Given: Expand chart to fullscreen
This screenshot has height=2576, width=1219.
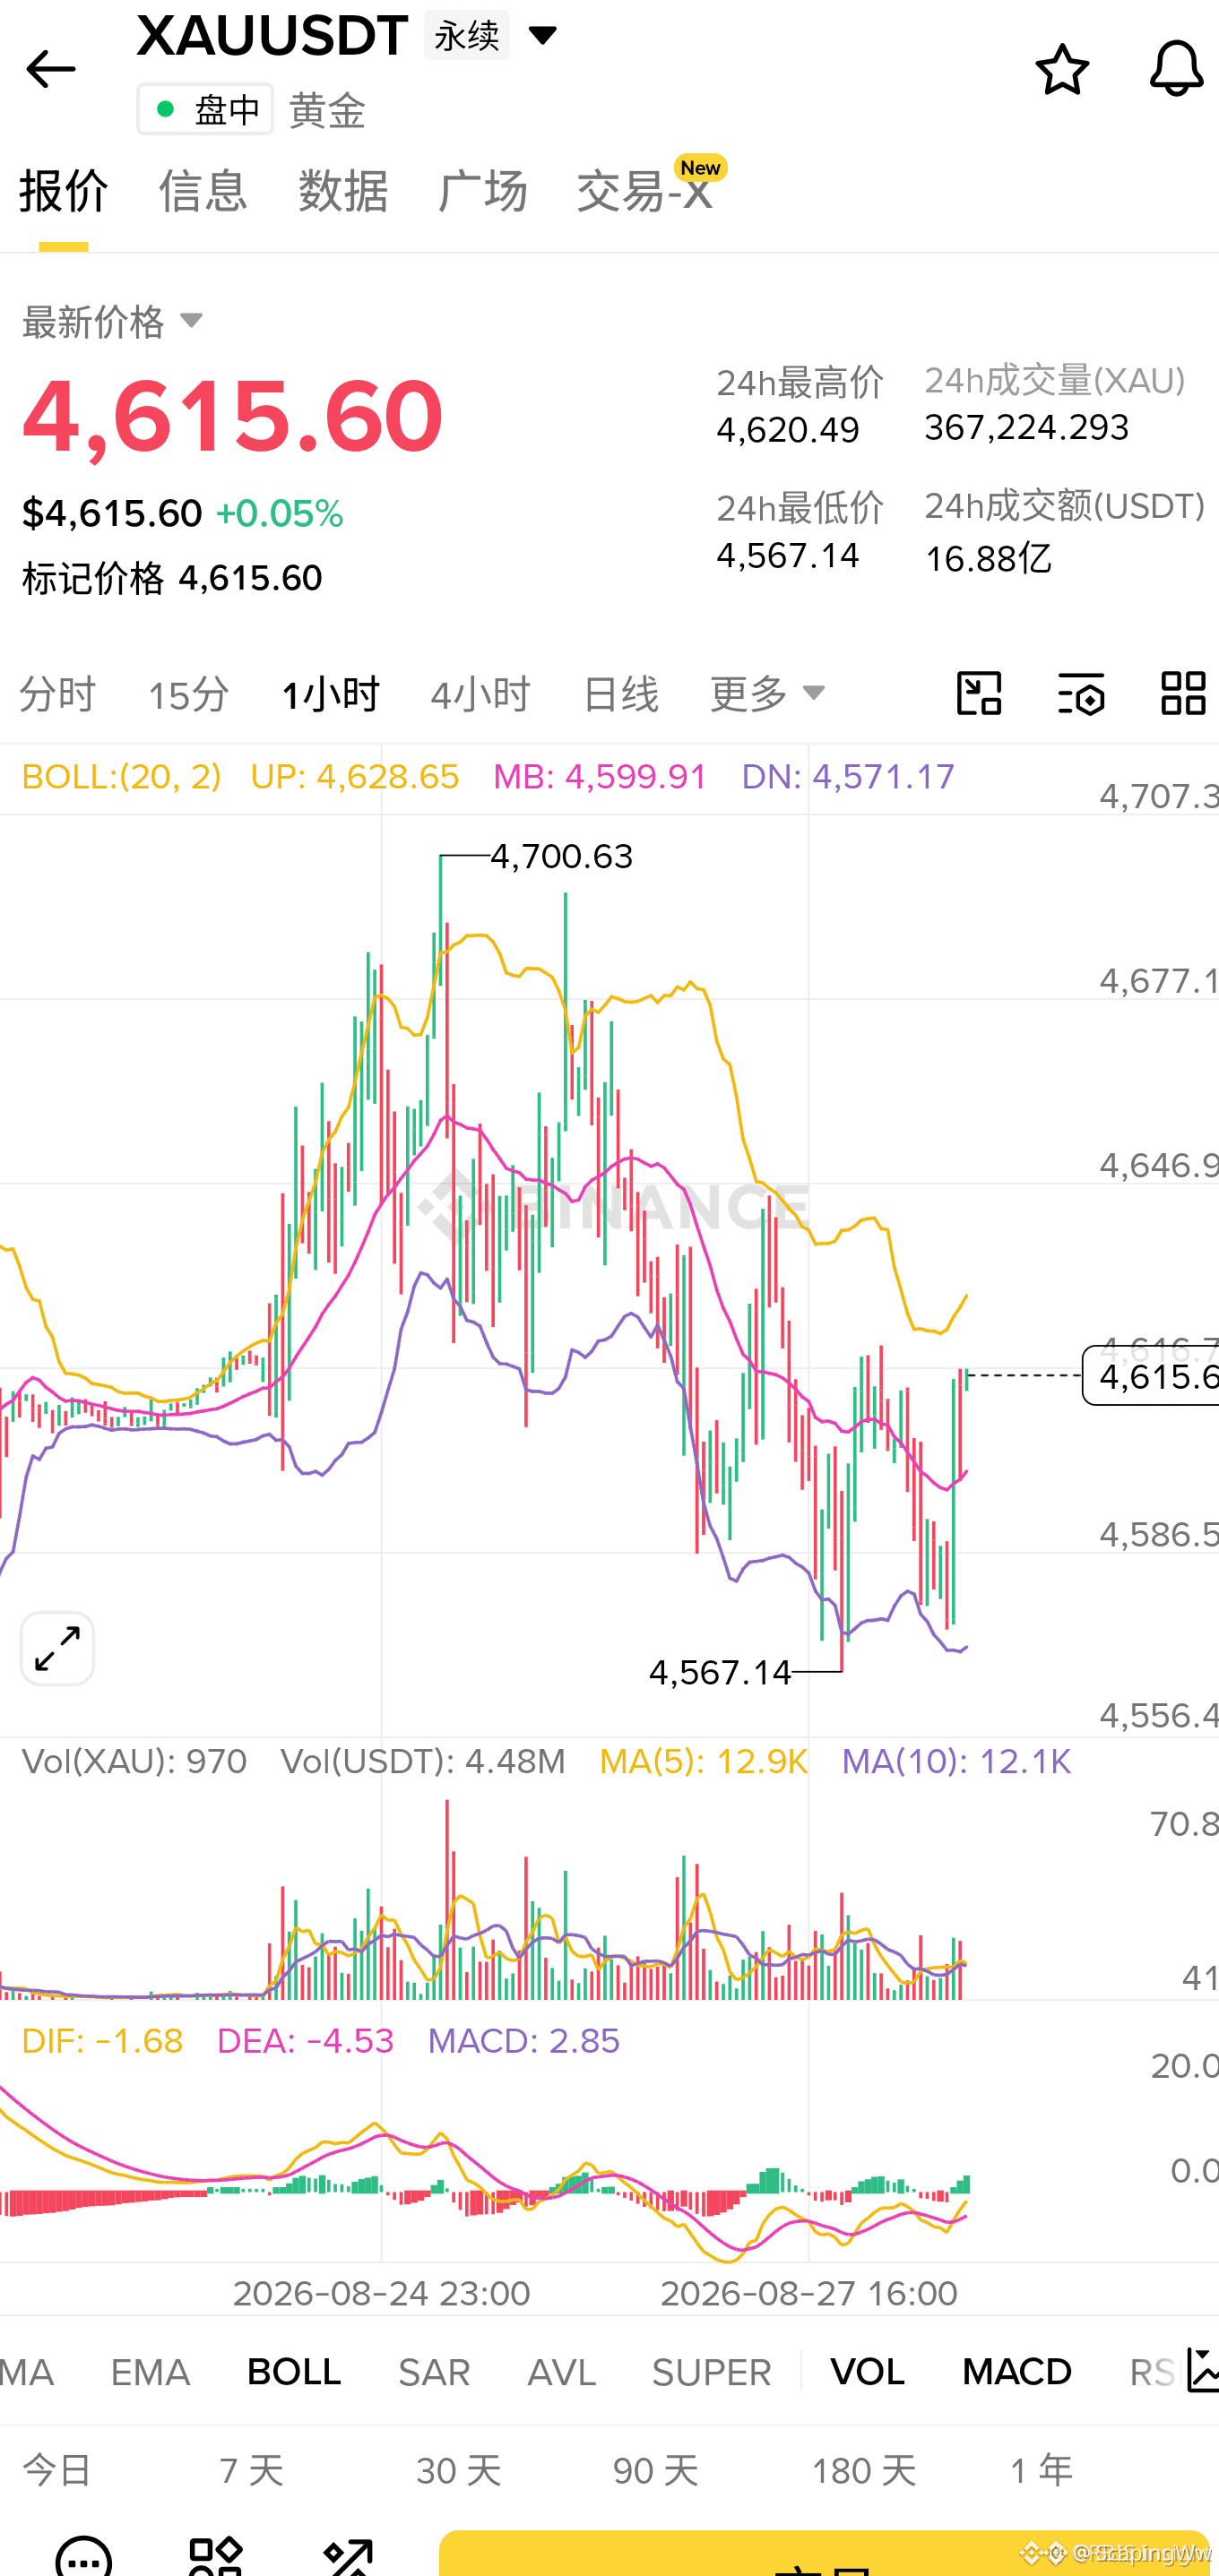Looking at the screenshot, I should [57, 1648].
